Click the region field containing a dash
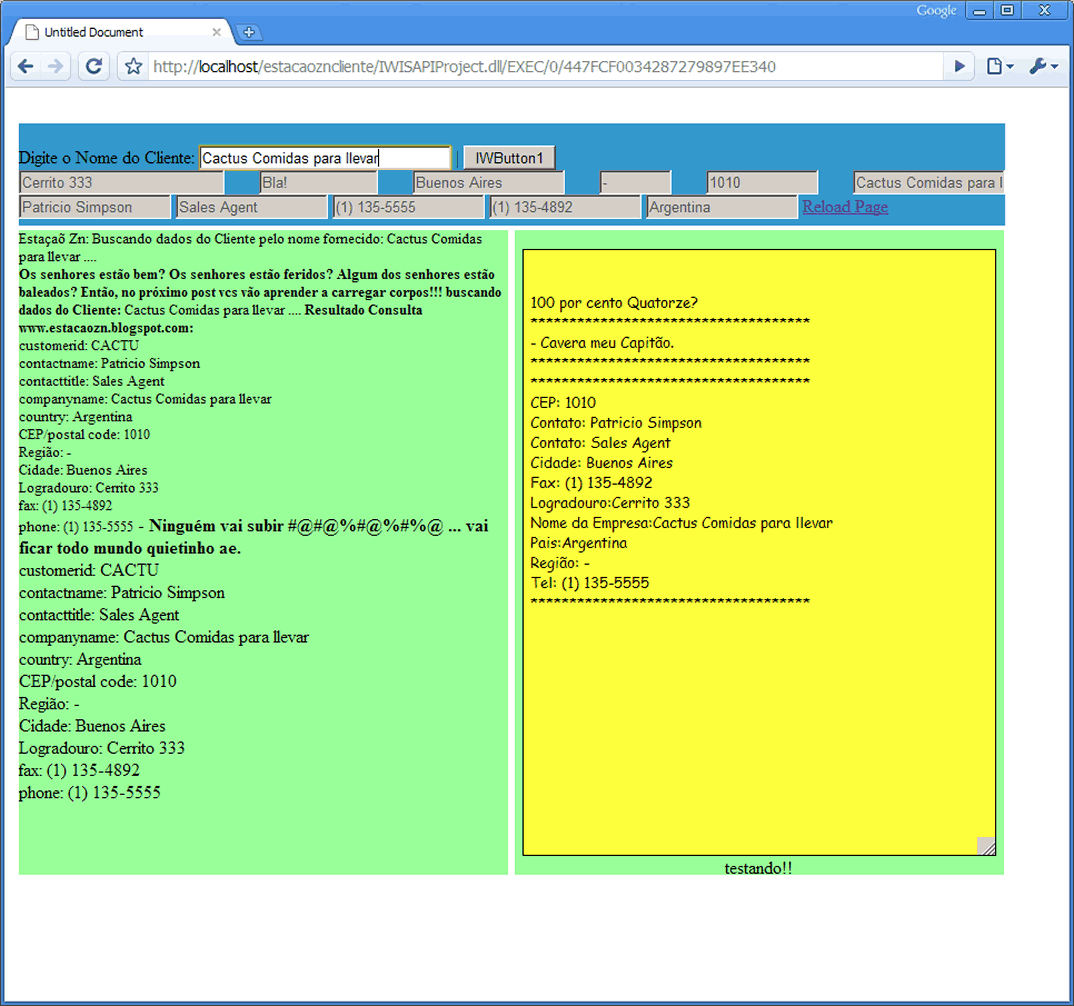The width and height of the screenshot is (1074, 1006). 635,183
